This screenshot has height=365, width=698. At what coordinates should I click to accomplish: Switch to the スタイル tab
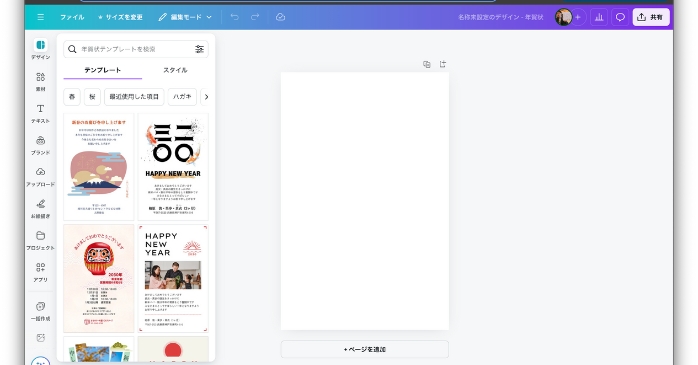175,70
